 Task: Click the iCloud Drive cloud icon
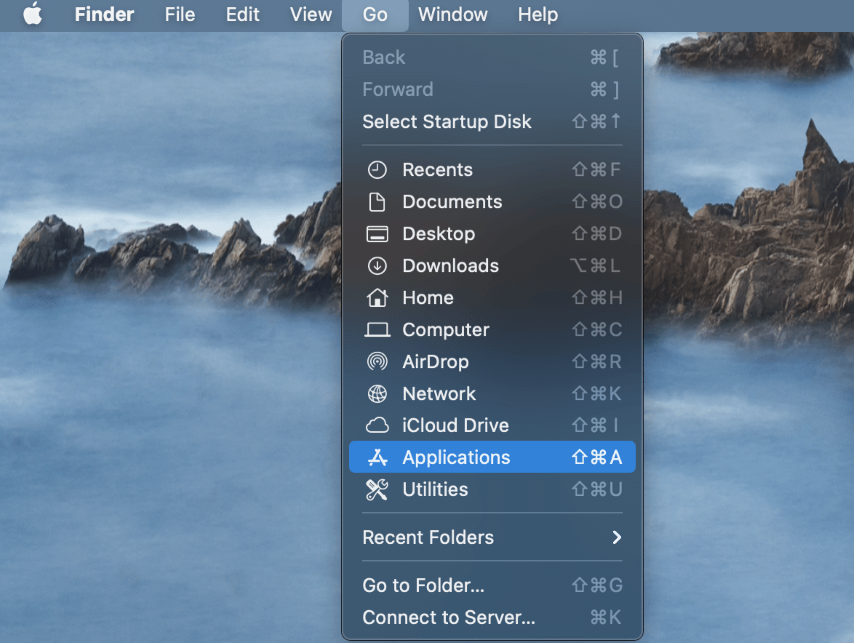click(377, 426)
